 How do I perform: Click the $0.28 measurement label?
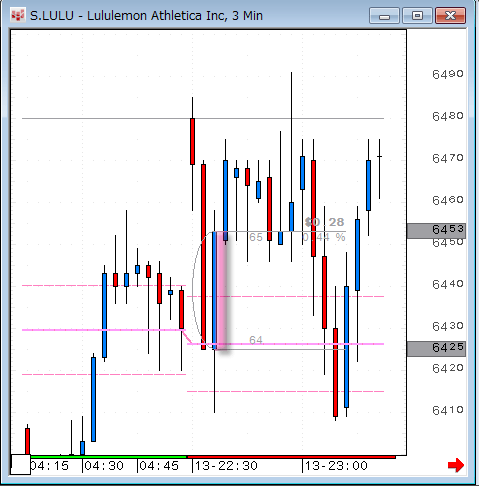324,222
